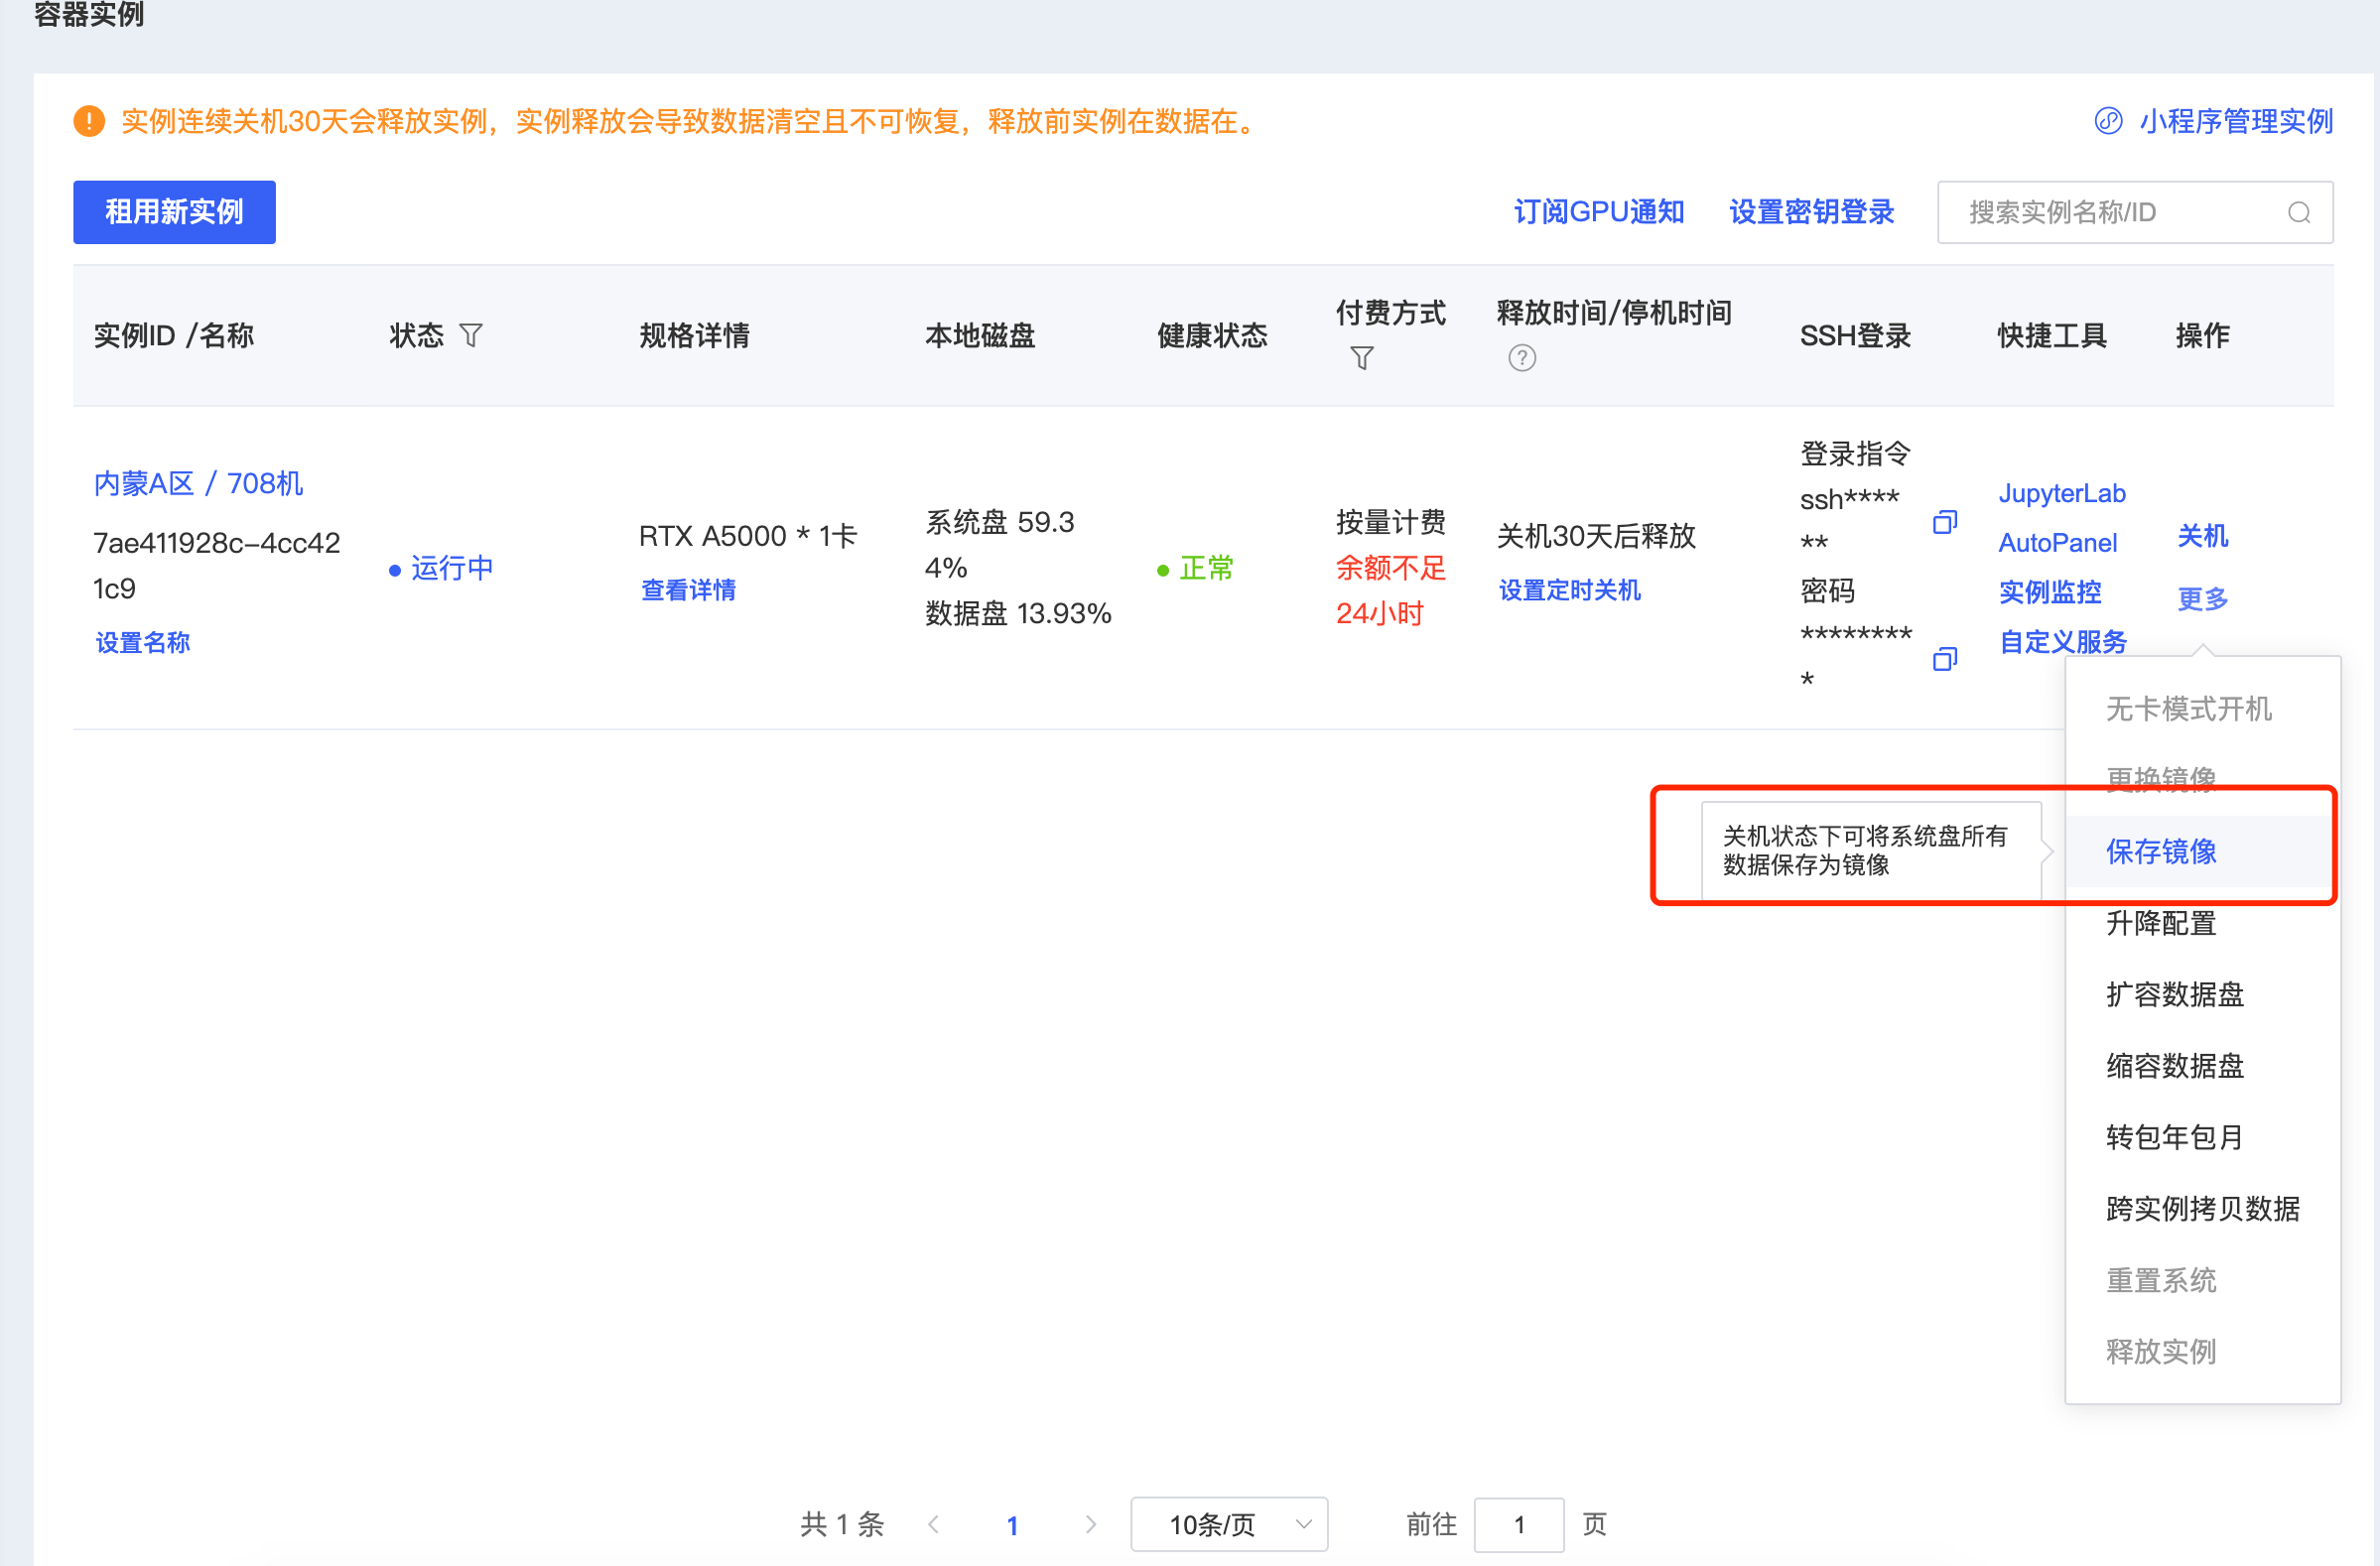This screenshot has width=2380, height=1566.
Task: Click 设置定时关机 link
Action: 1568,590
